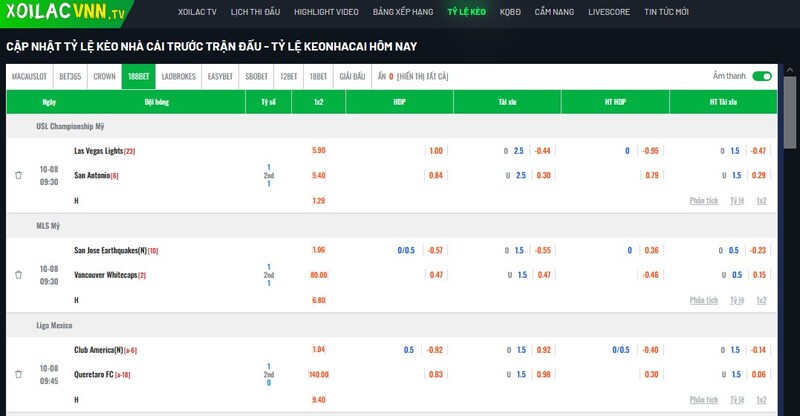
Task: Open Lịch thi đấu menu
Action: coord(255,12)
